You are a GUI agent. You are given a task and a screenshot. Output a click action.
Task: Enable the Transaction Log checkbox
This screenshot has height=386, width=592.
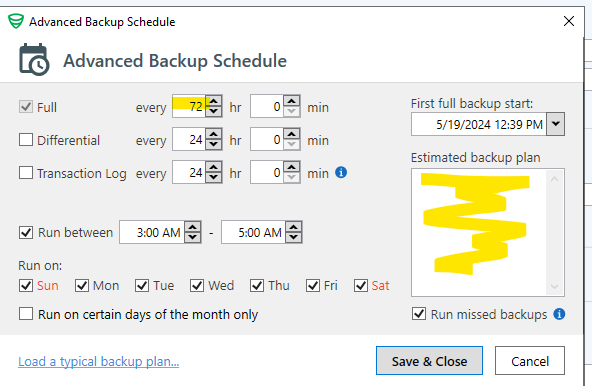26,173
